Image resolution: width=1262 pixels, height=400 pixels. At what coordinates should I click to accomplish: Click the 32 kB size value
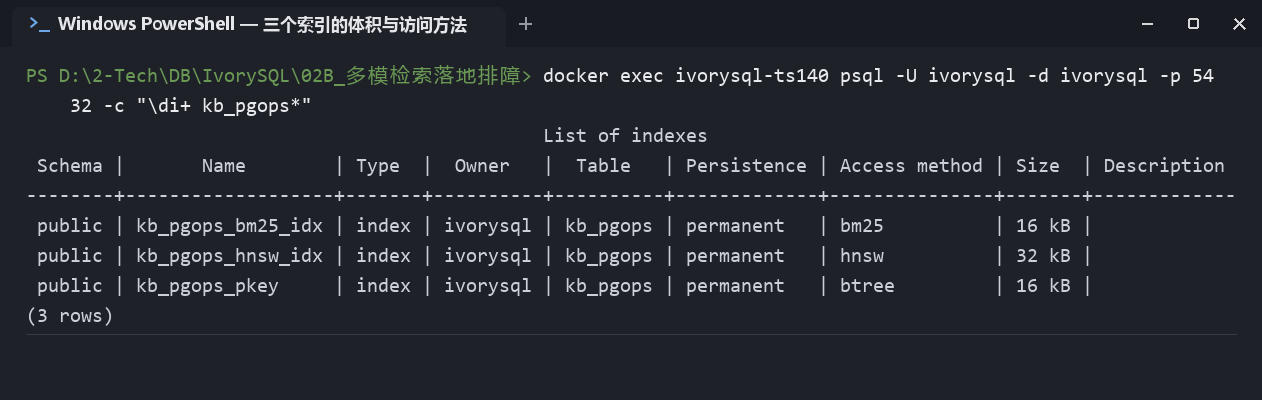click(1043, 256)
